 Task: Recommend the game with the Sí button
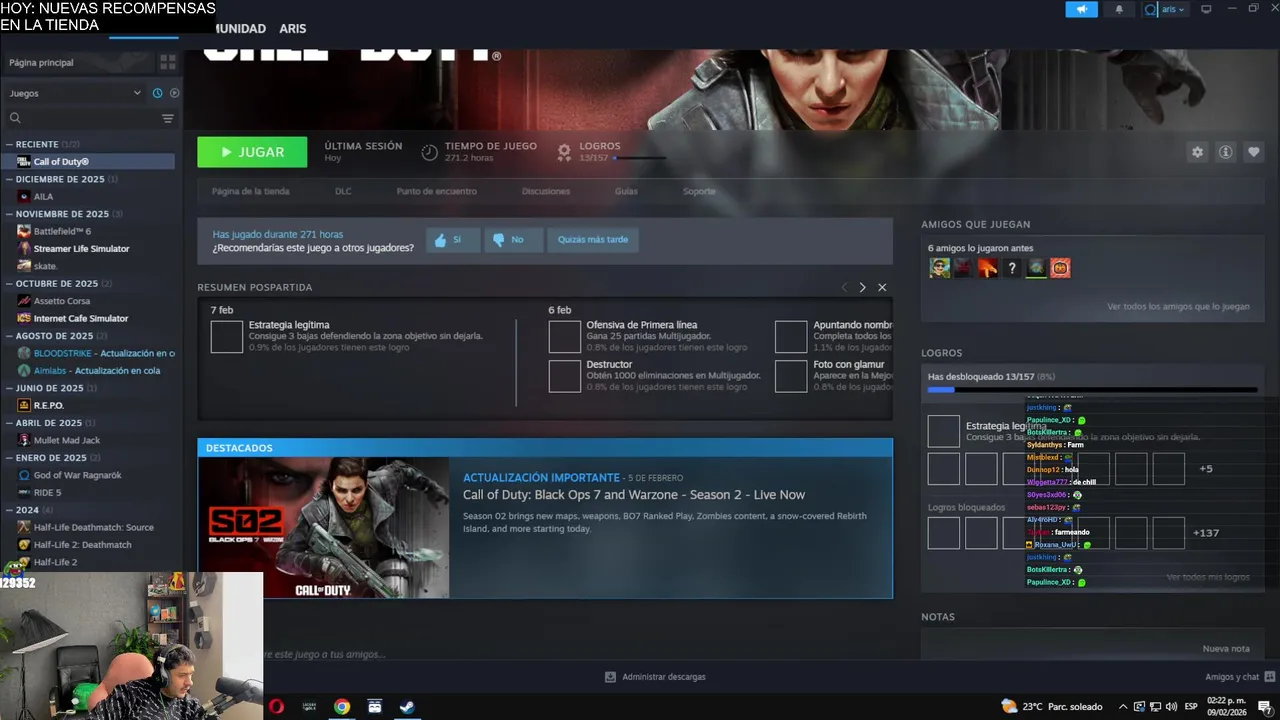point(453,240)
